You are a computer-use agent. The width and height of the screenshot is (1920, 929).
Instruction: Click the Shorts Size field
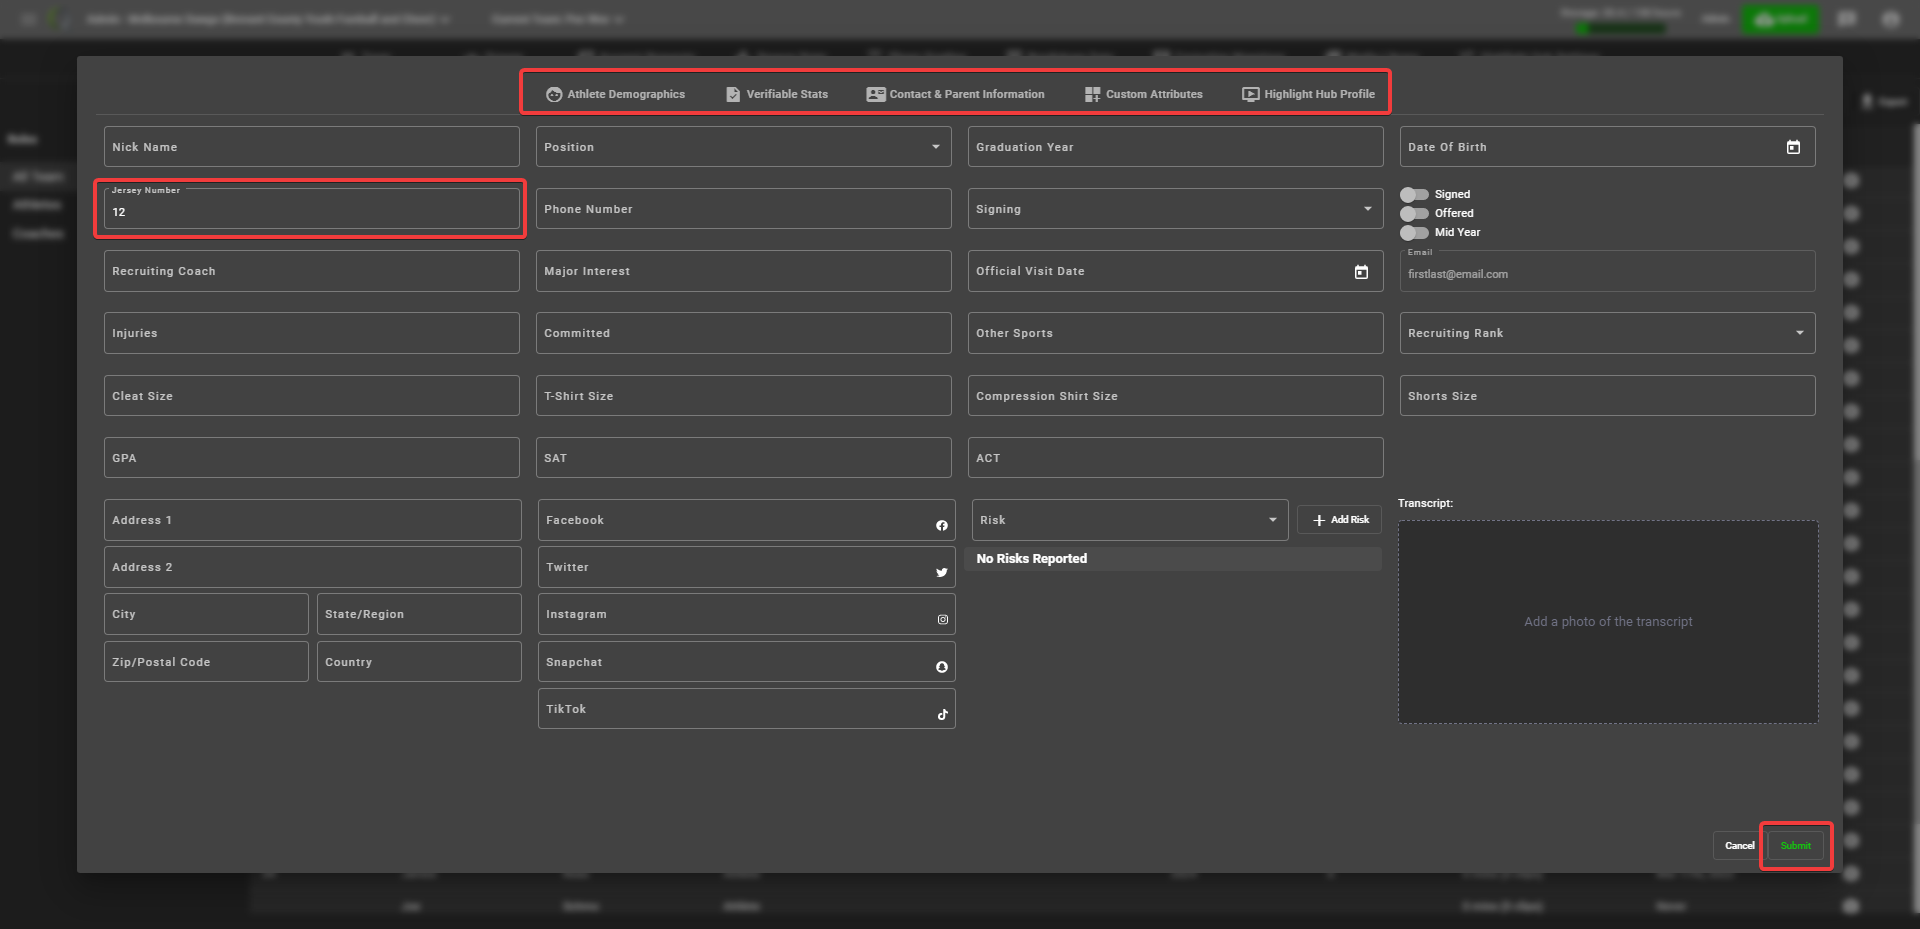point(1608,396)
